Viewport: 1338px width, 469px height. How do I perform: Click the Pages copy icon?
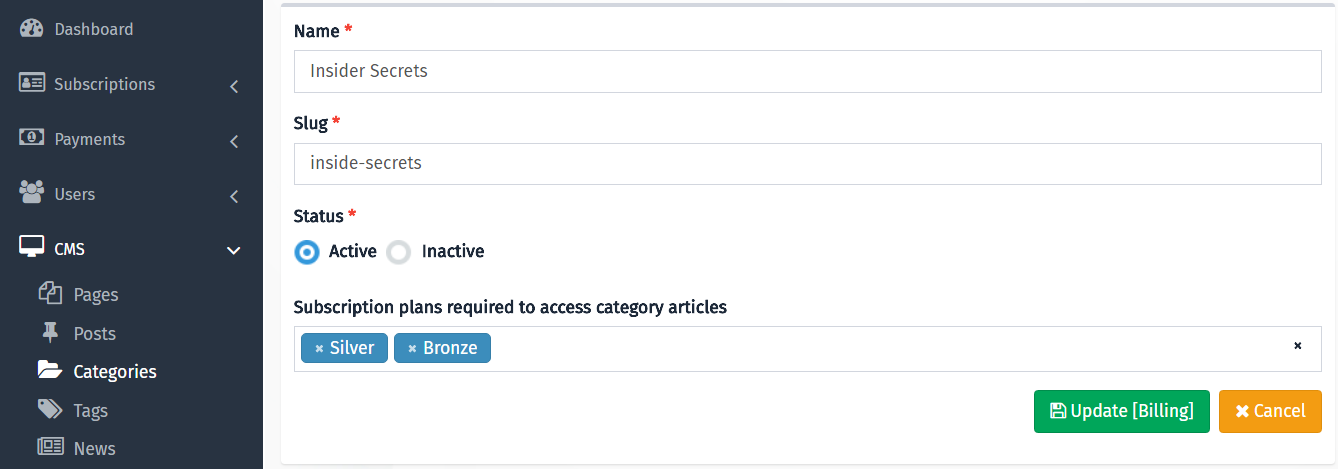tap(50, 293)
